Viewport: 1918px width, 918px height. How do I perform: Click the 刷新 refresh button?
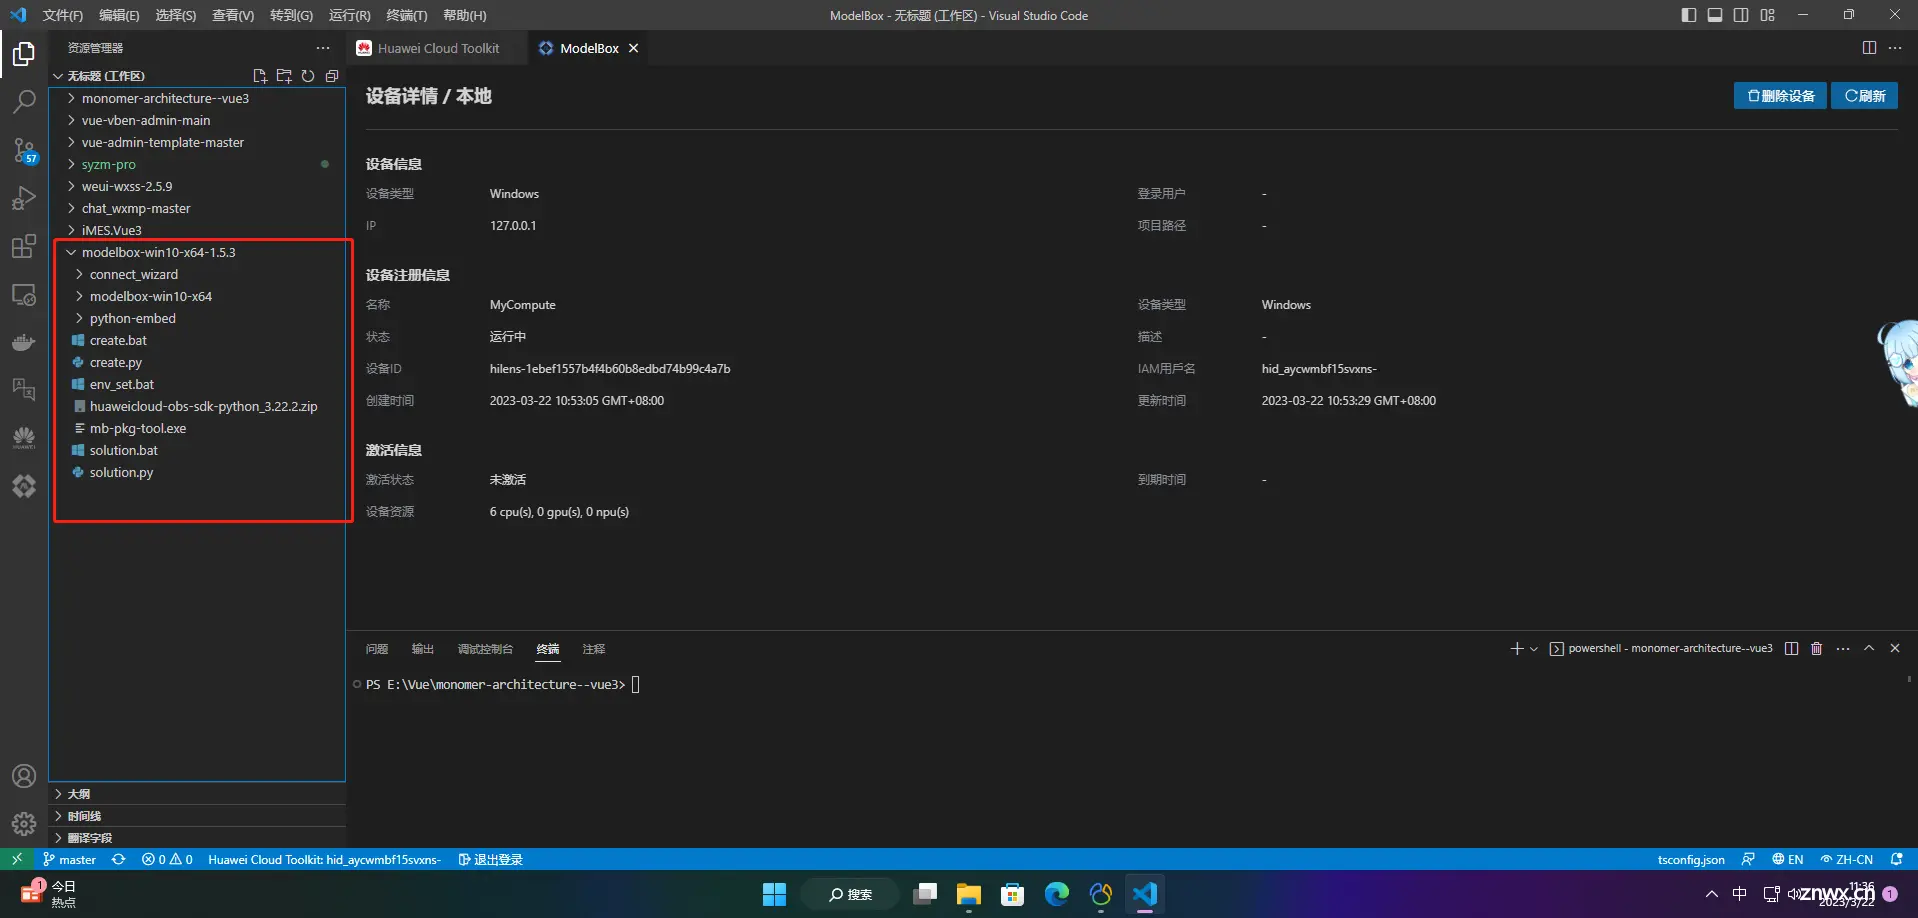click(1865, 96)
